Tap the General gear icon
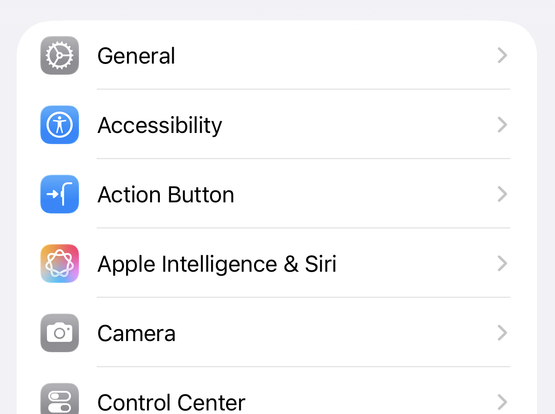Screen dimensions: 555x414 pos(59,56)
